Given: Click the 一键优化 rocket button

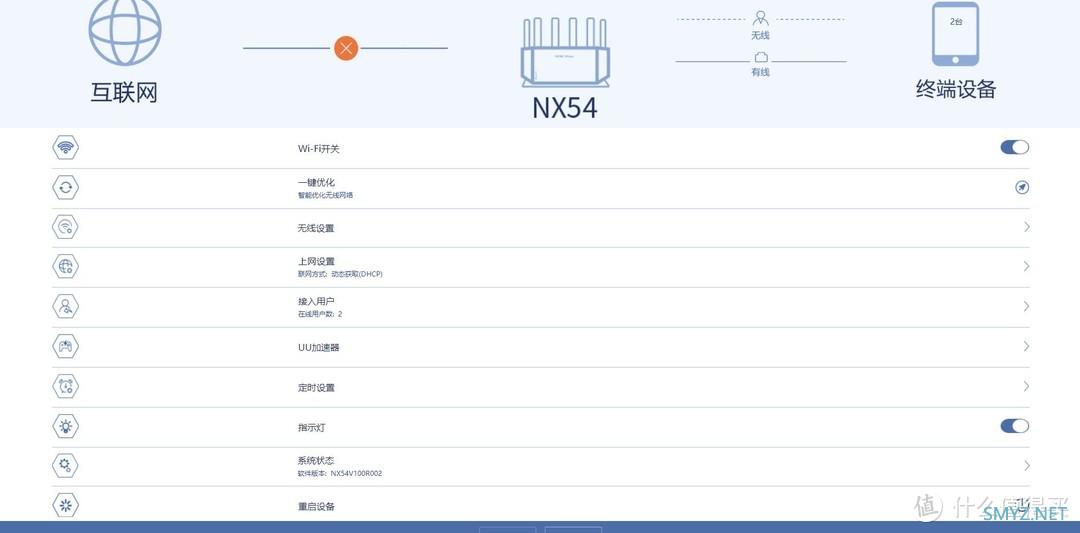Looking at the screenshot, I should 1021,187.
